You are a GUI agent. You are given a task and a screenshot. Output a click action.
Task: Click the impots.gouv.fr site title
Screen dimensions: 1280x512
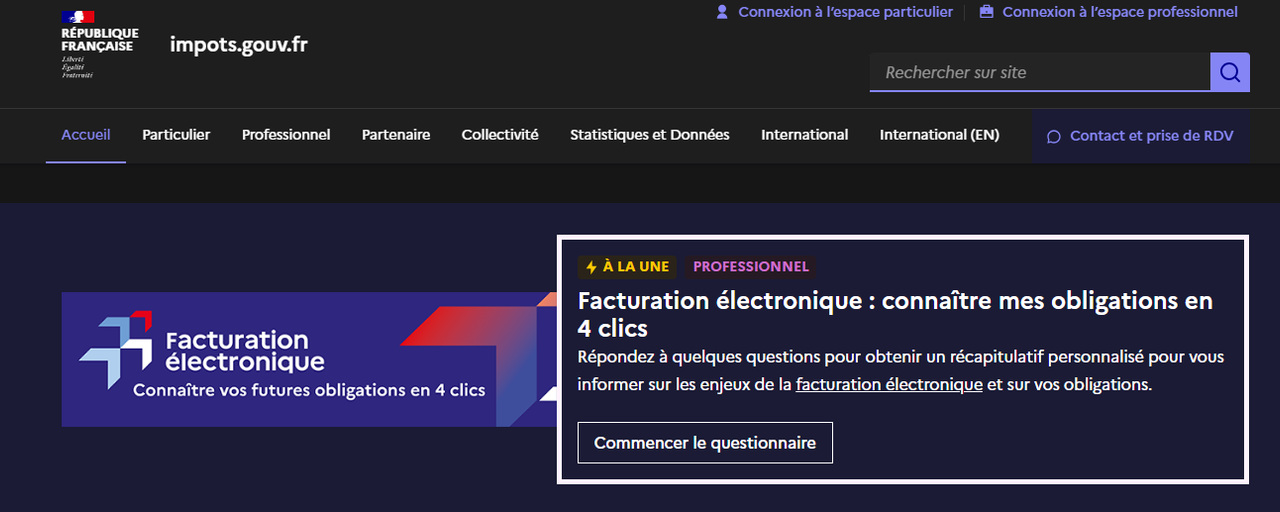[x=239, y=44]
